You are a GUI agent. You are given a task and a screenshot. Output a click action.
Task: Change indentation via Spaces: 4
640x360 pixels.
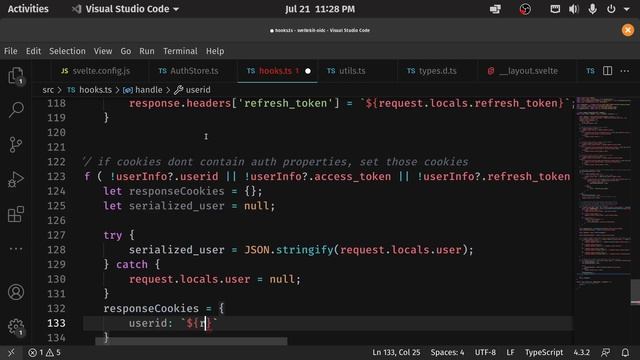tap(447, 352)
